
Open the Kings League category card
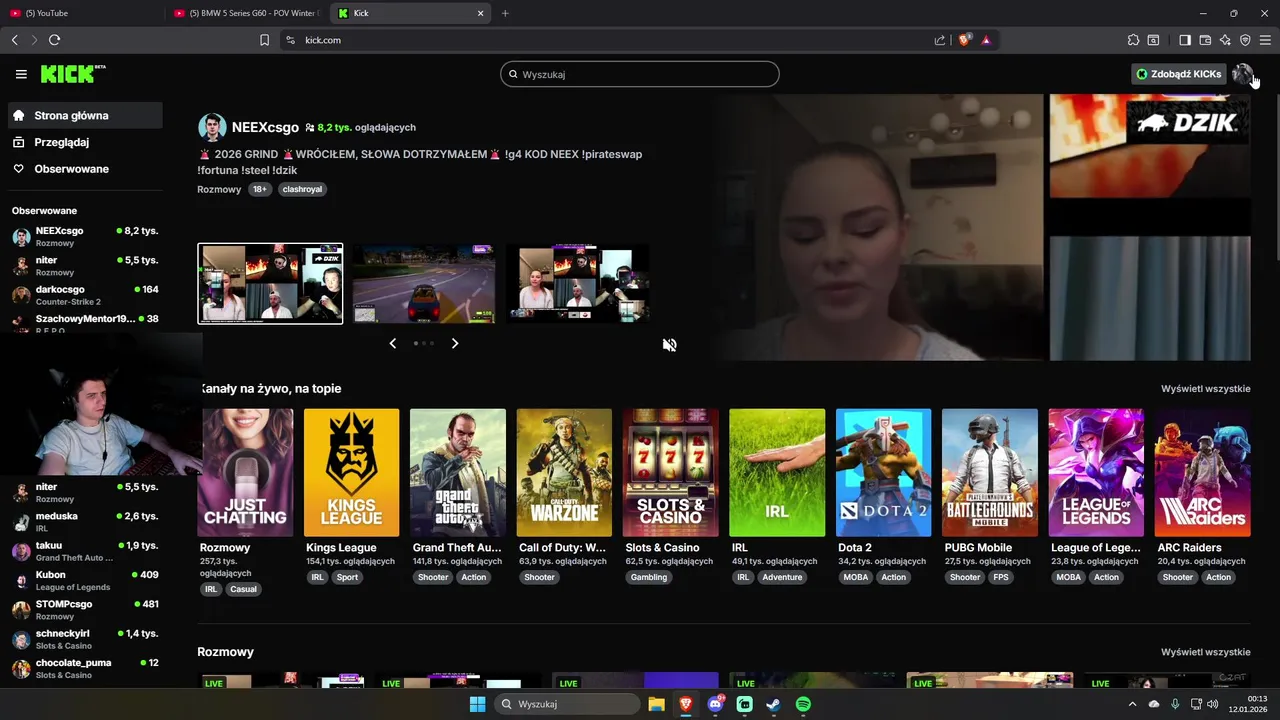(351, 473)
